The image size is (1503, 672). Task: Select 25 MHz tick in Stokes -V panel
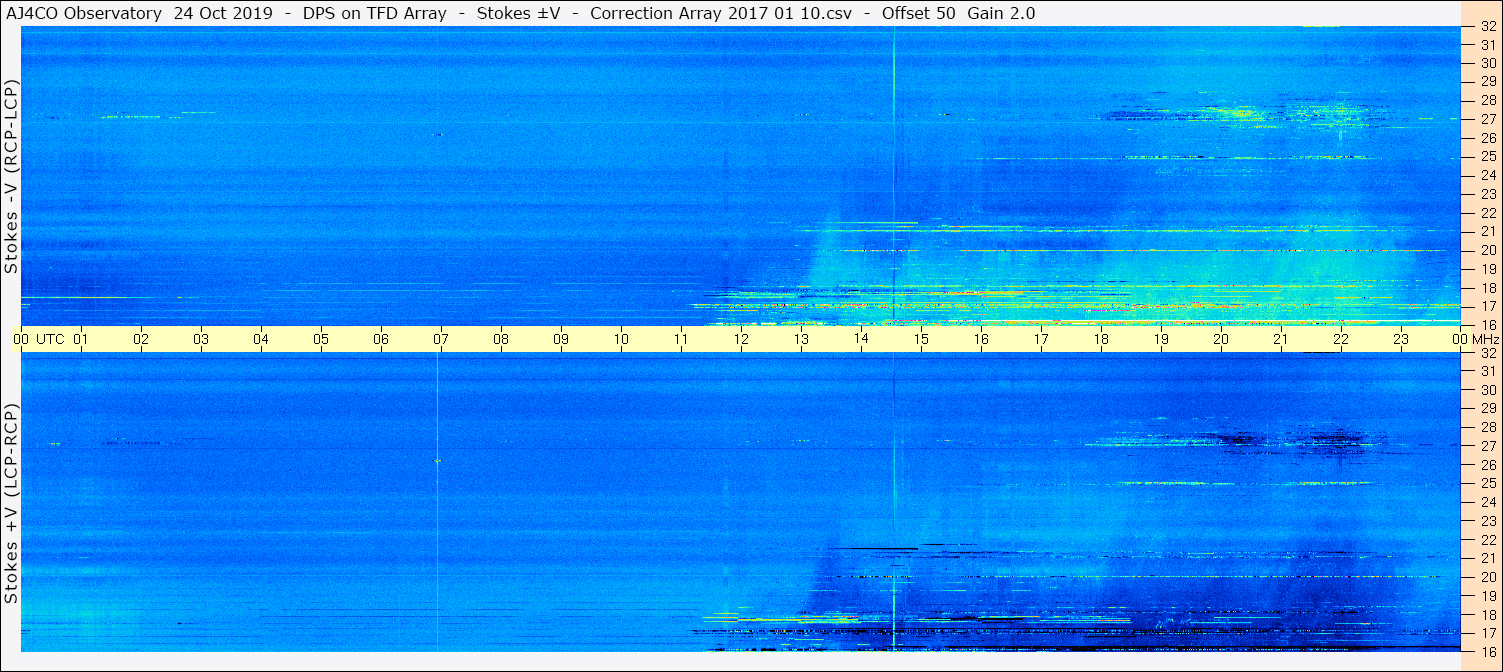[x=1487, y=156]
